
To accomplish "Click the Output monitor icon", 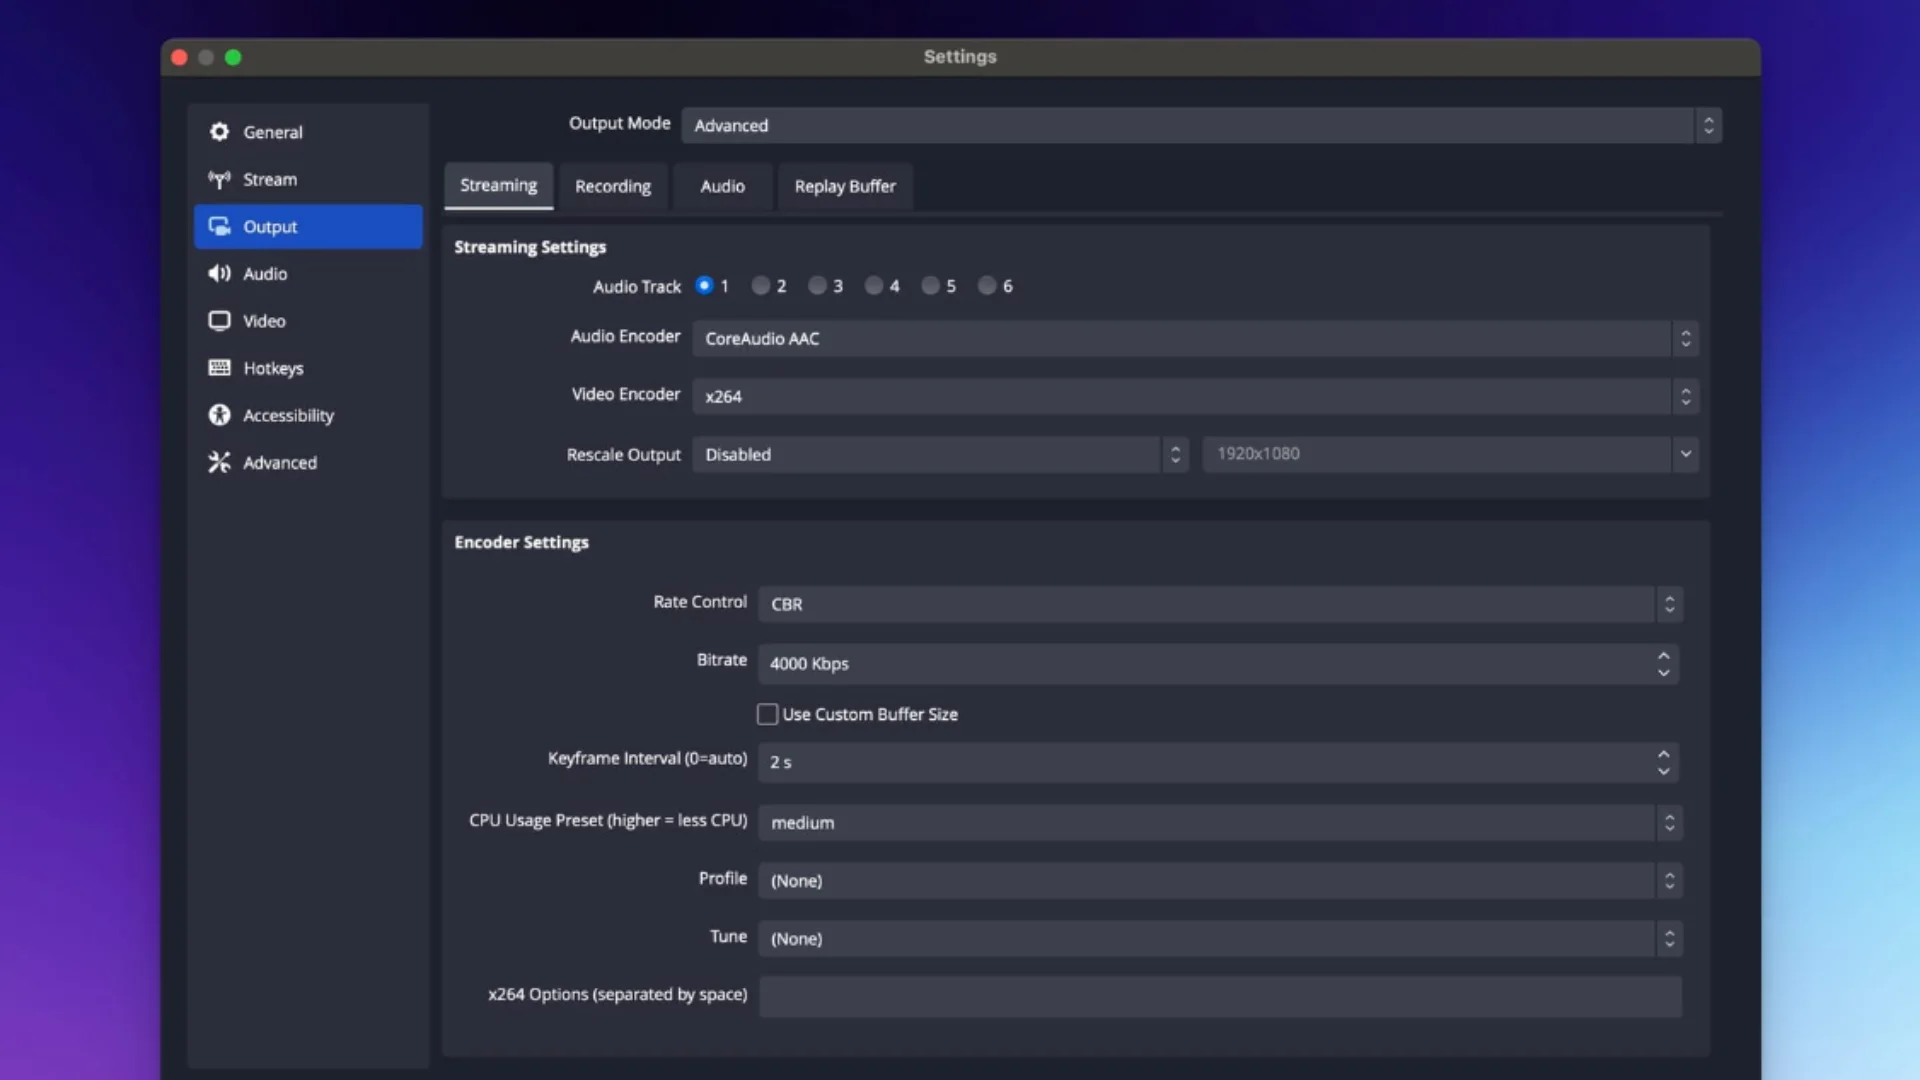I will (219, 226).
